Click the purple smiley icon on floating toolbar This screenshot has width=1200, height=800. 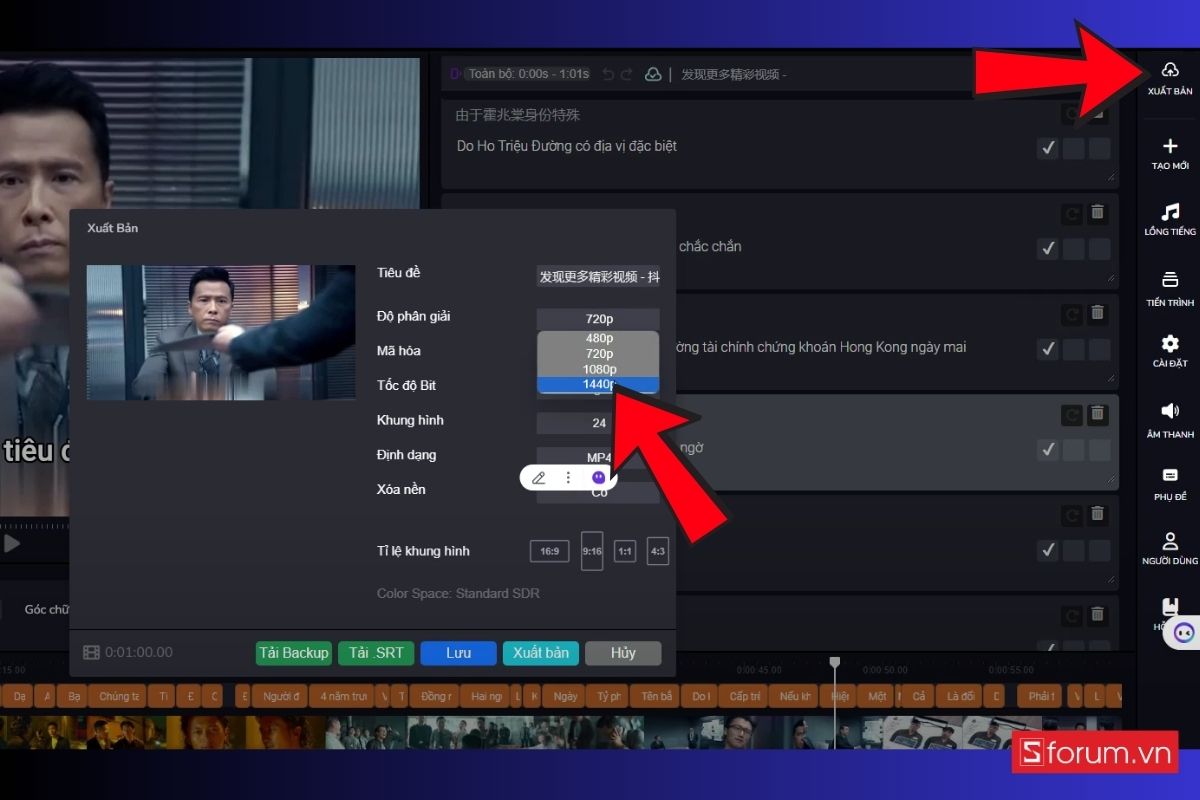(x=598, y=478)
